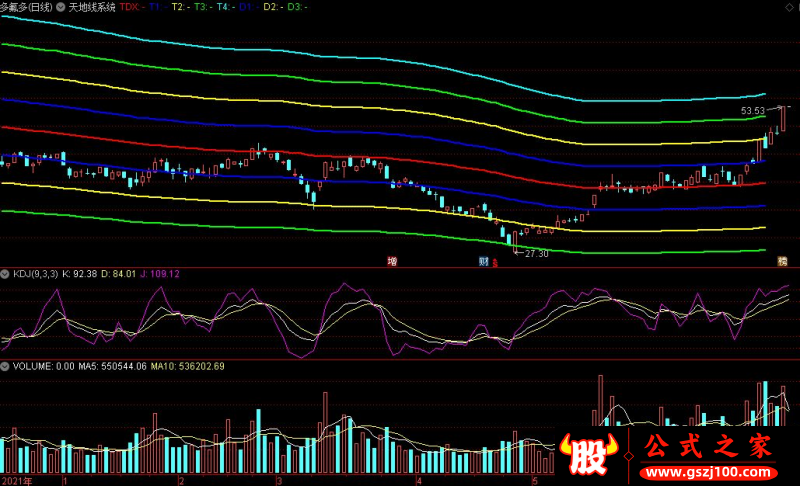Click the 53.53 high price label
The width and height of the screenshot is (800, 486).
click(x=753, y=111)
